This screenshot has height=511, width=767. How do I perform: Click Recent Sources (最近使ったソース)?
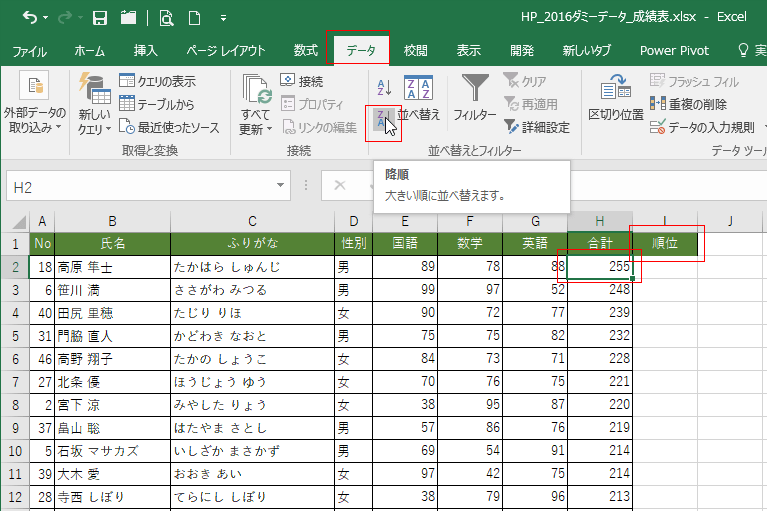pyautogui.click(x=168, y=127)
